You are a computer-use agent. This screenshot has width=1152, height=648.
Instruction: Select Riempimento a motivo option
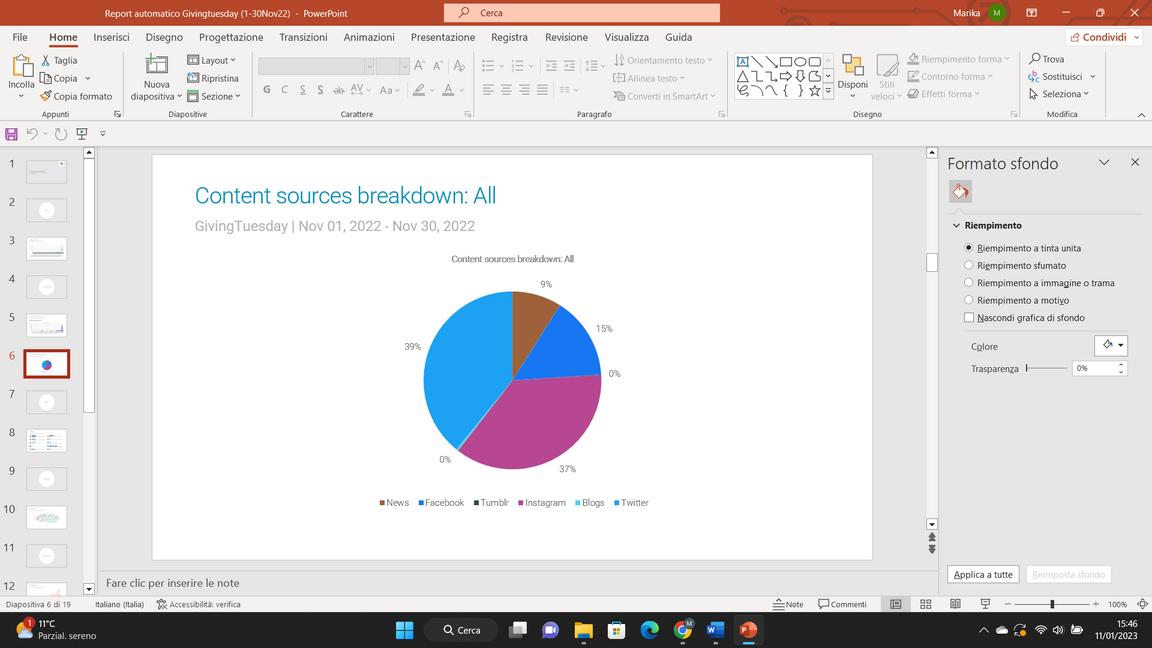[x=968, y=300]
